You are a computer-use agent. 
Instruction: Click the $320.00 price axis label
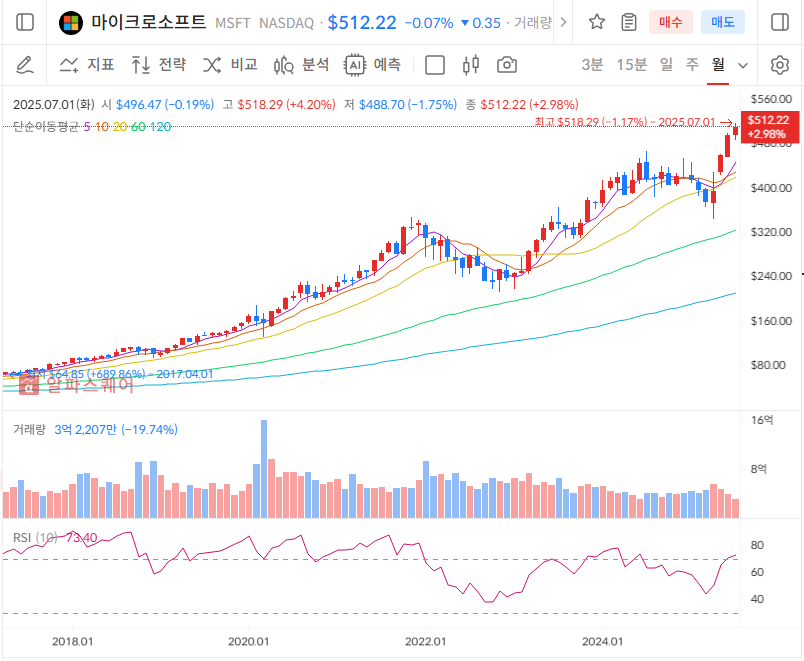(x=771, y=232)
